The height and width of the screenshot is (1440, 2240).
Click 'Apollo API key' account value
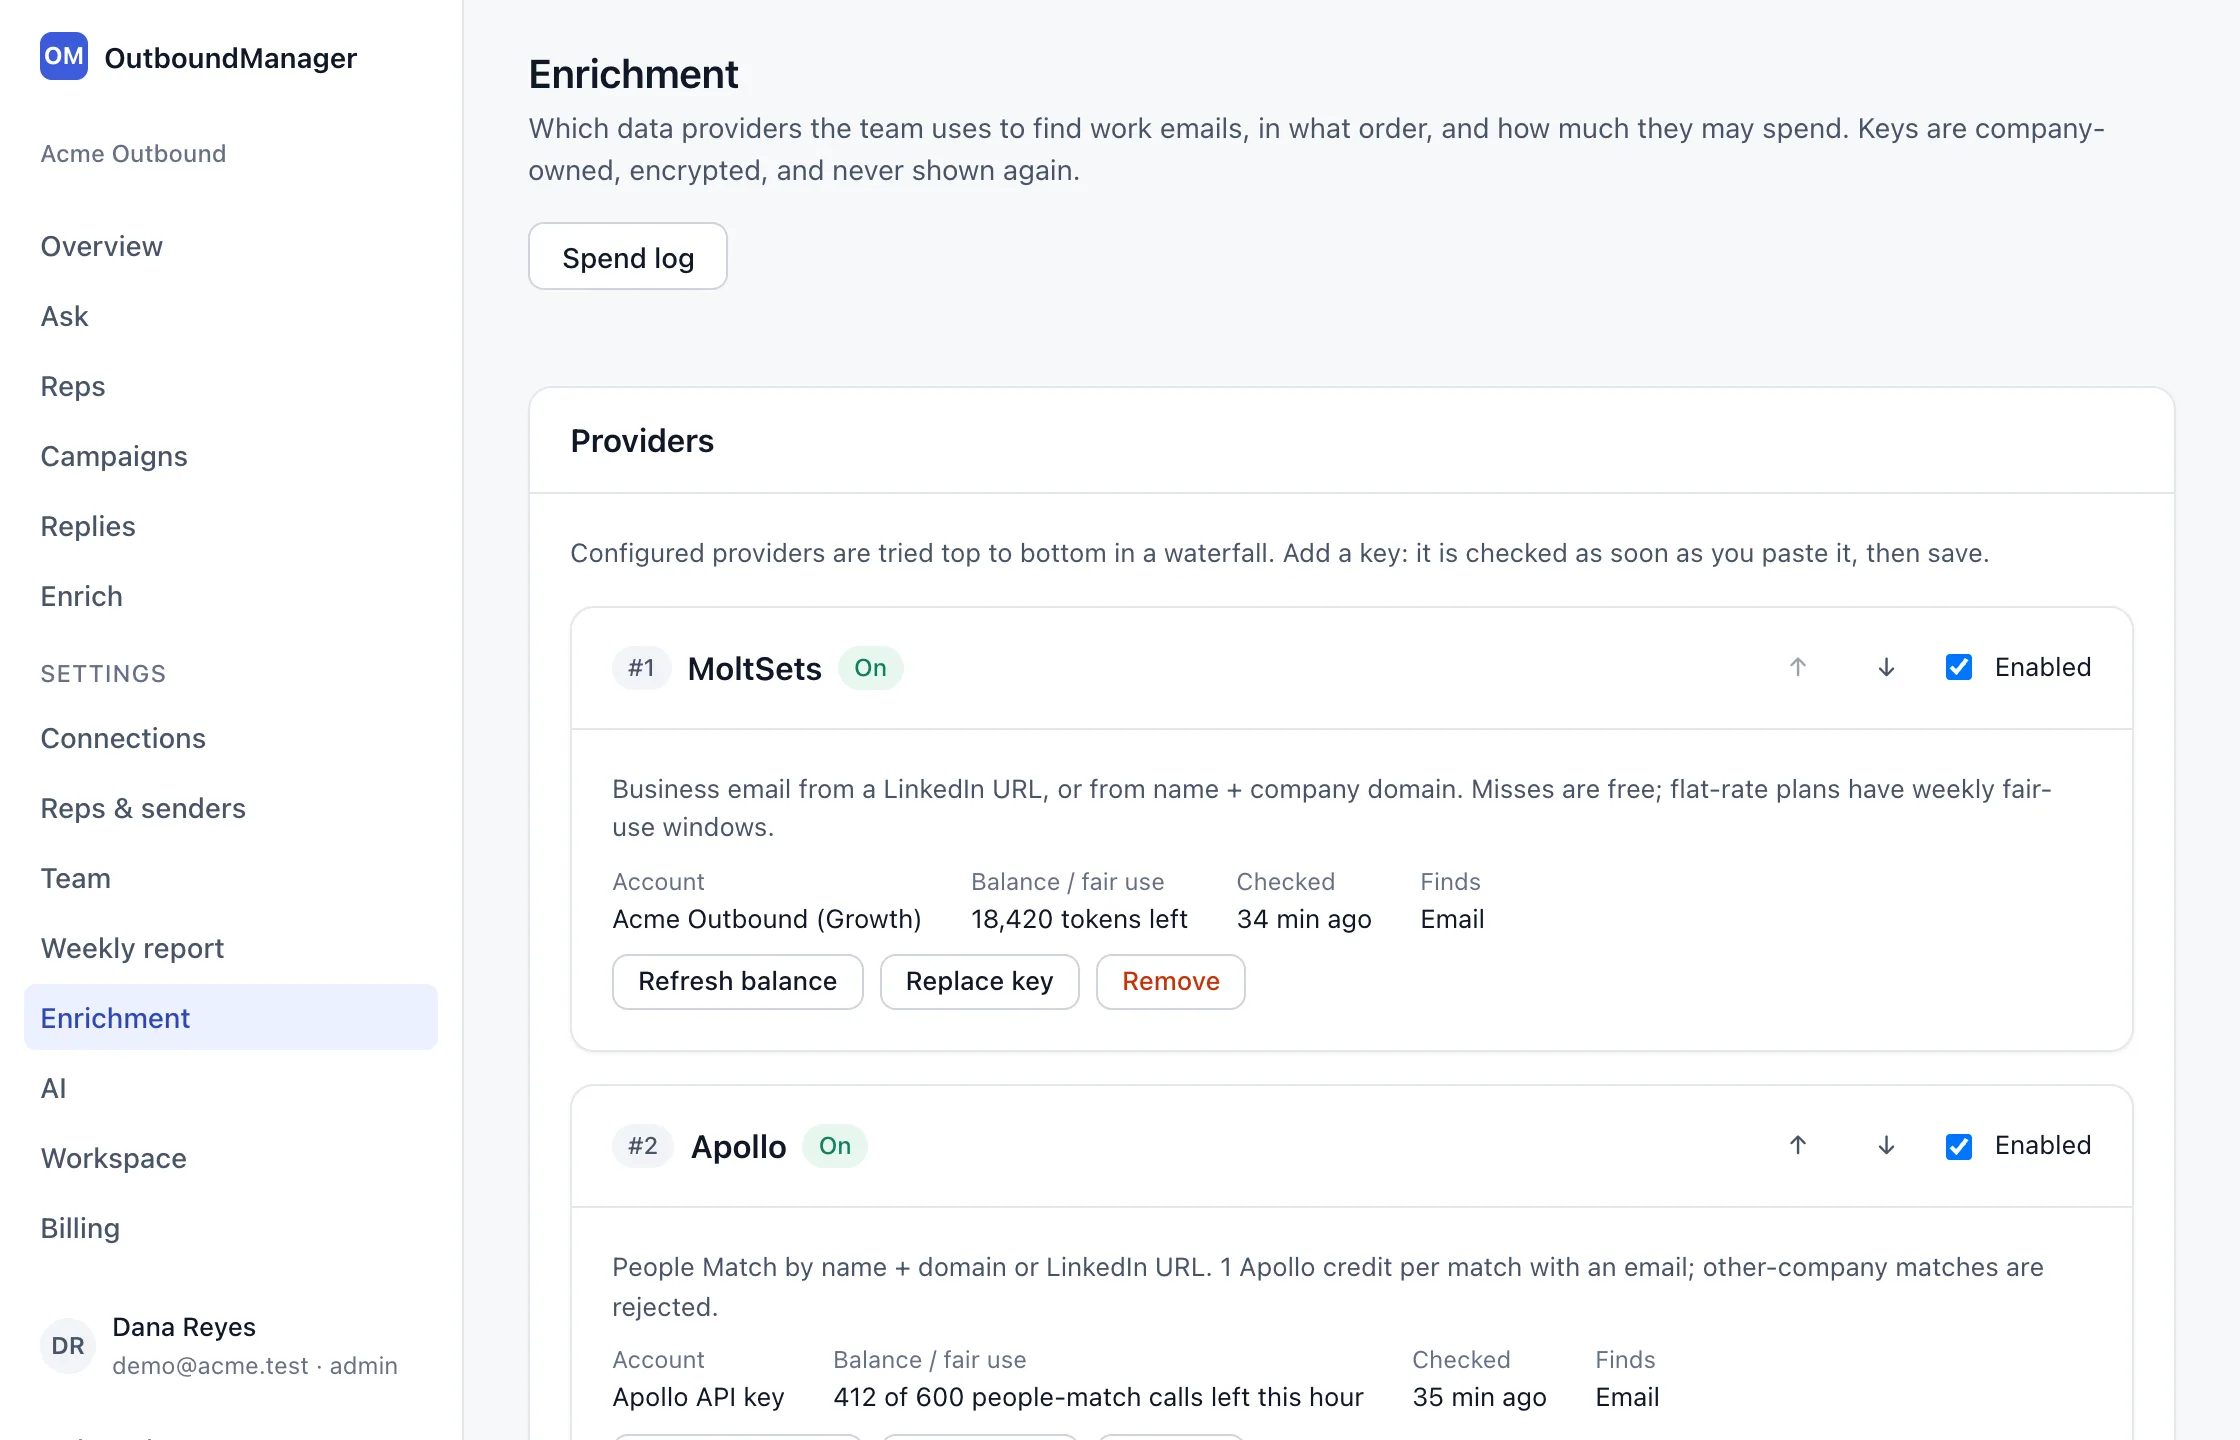(699, 1397)
